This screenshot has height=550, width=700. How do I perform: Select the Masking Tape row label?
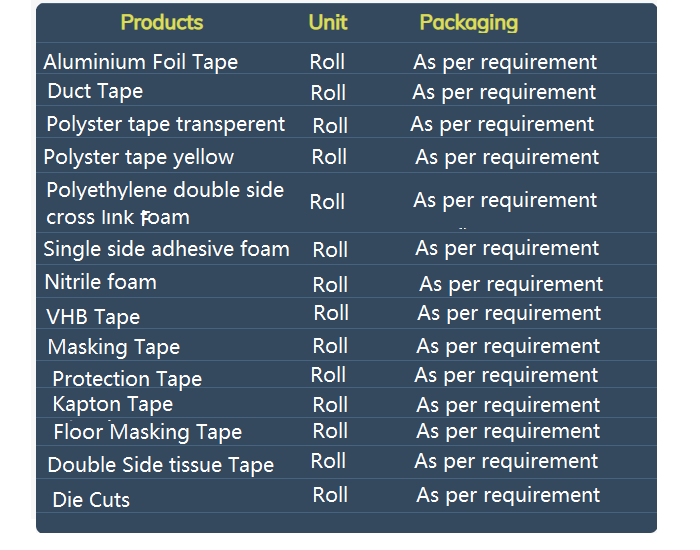click(x=114, y=347)
